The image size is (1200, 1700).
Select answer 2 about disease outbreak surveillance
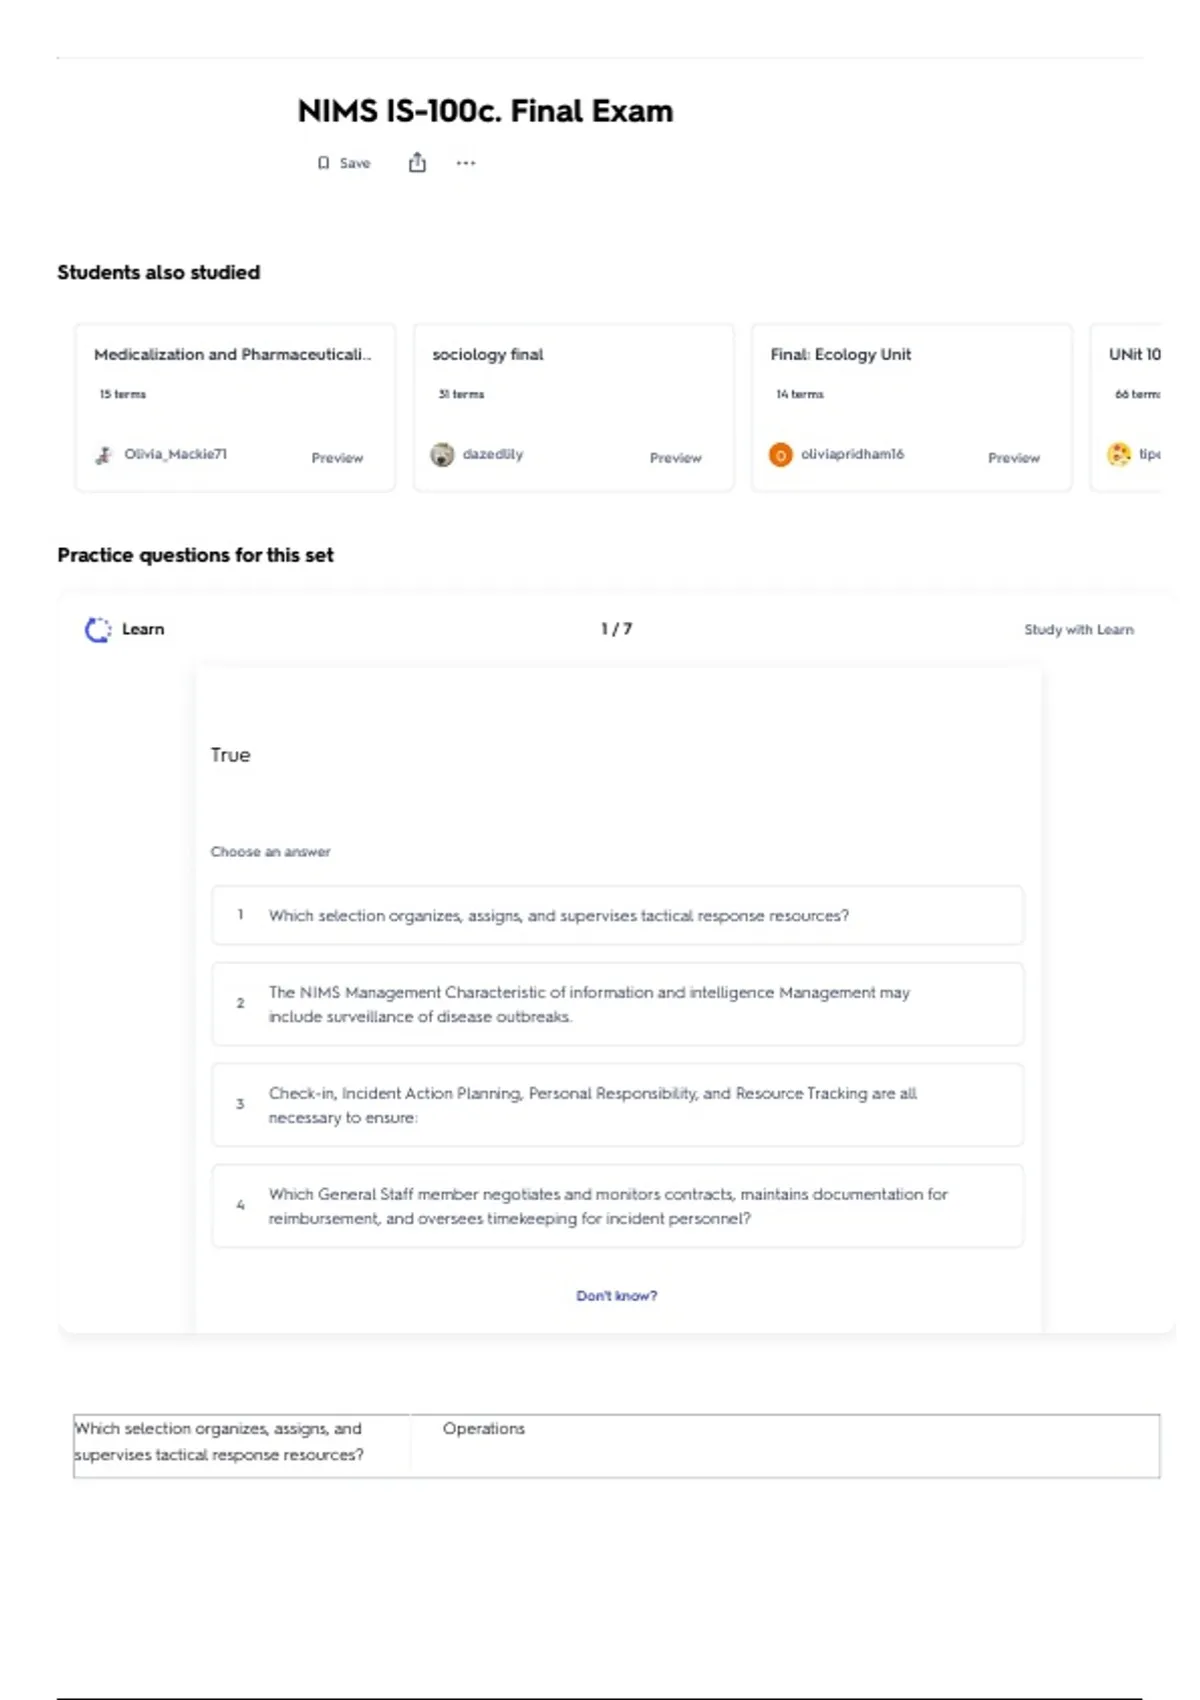[x=617, y=1004]
